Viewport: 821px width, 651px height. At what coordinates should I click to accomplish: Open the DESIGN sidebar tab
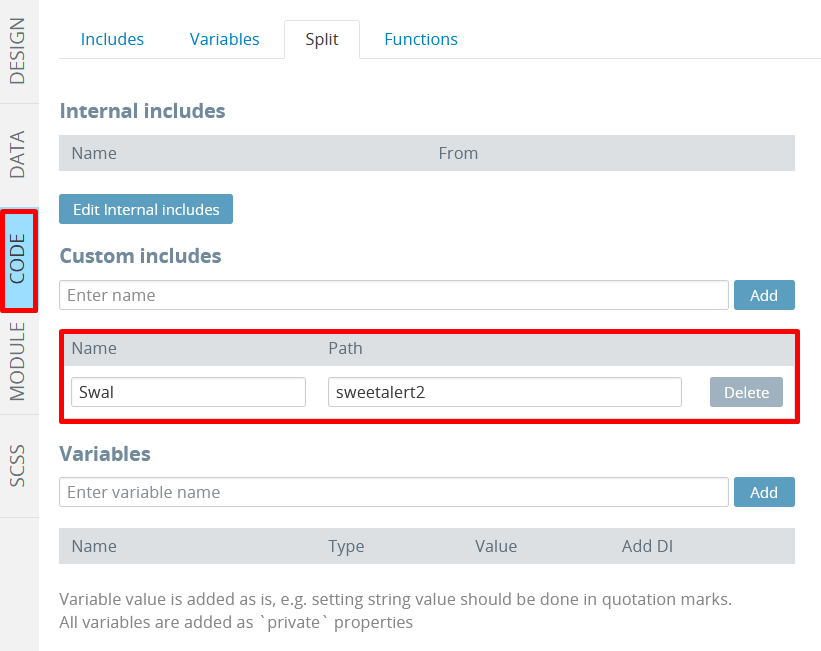18,51
